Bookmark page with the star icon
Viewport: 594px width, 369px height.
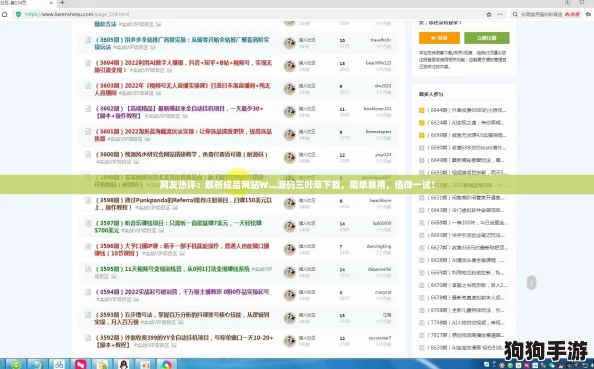click(489, 14)
